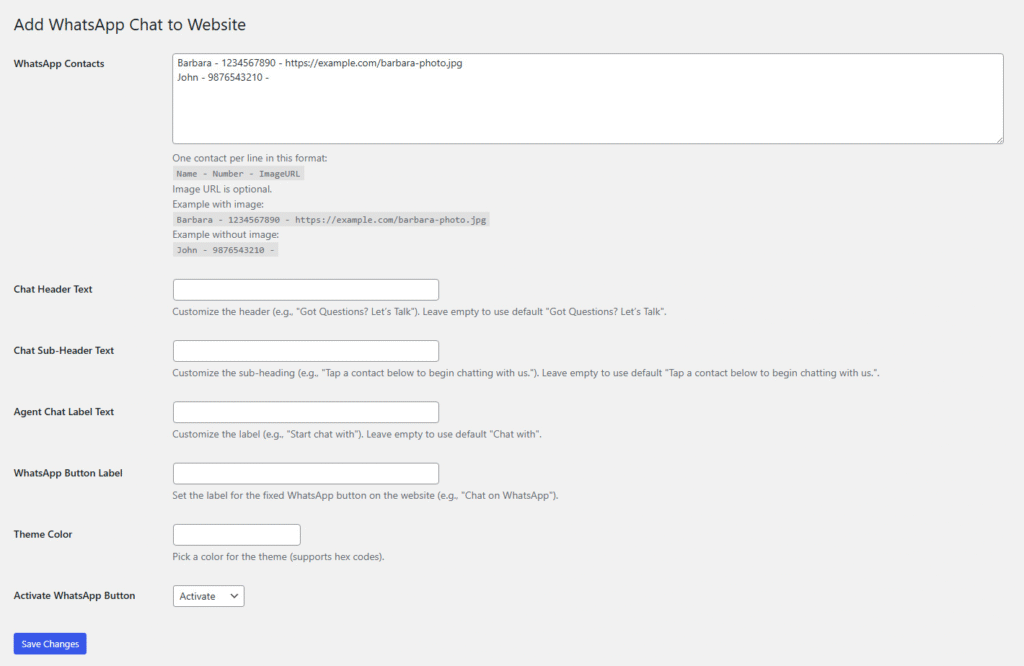
Task: Focus the WhatsApp Button Label input
Action: tap(306, 473)
